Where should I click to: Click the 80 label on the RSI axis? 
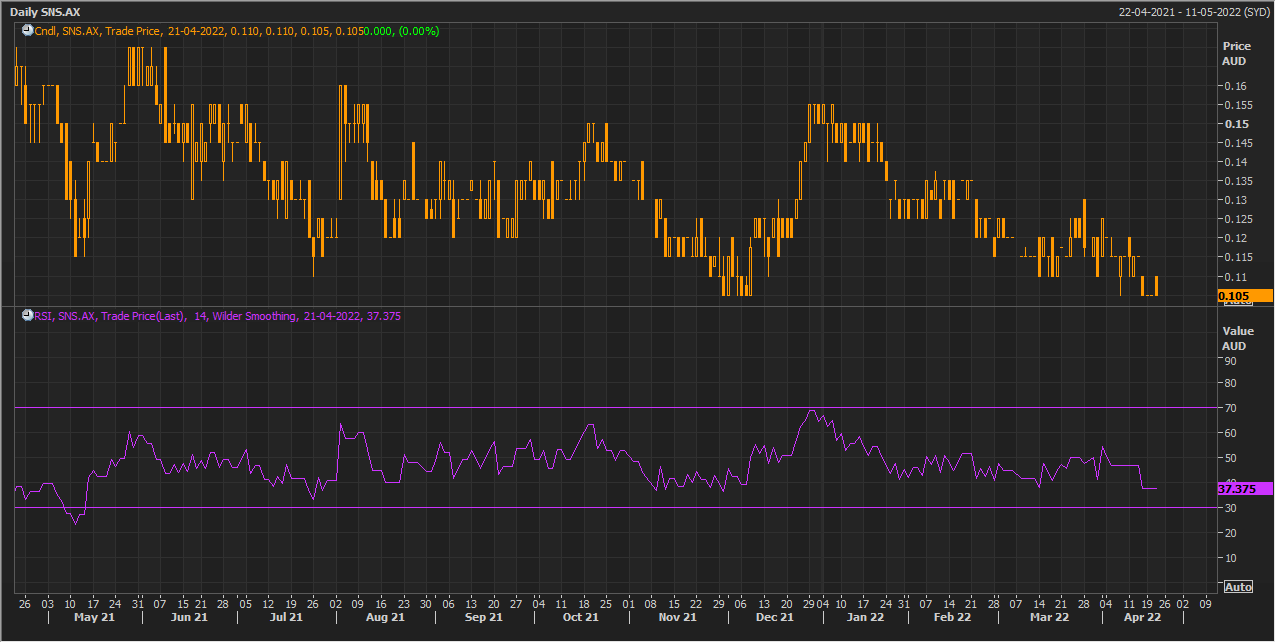pyautogui.click(x=1230, y=383)
